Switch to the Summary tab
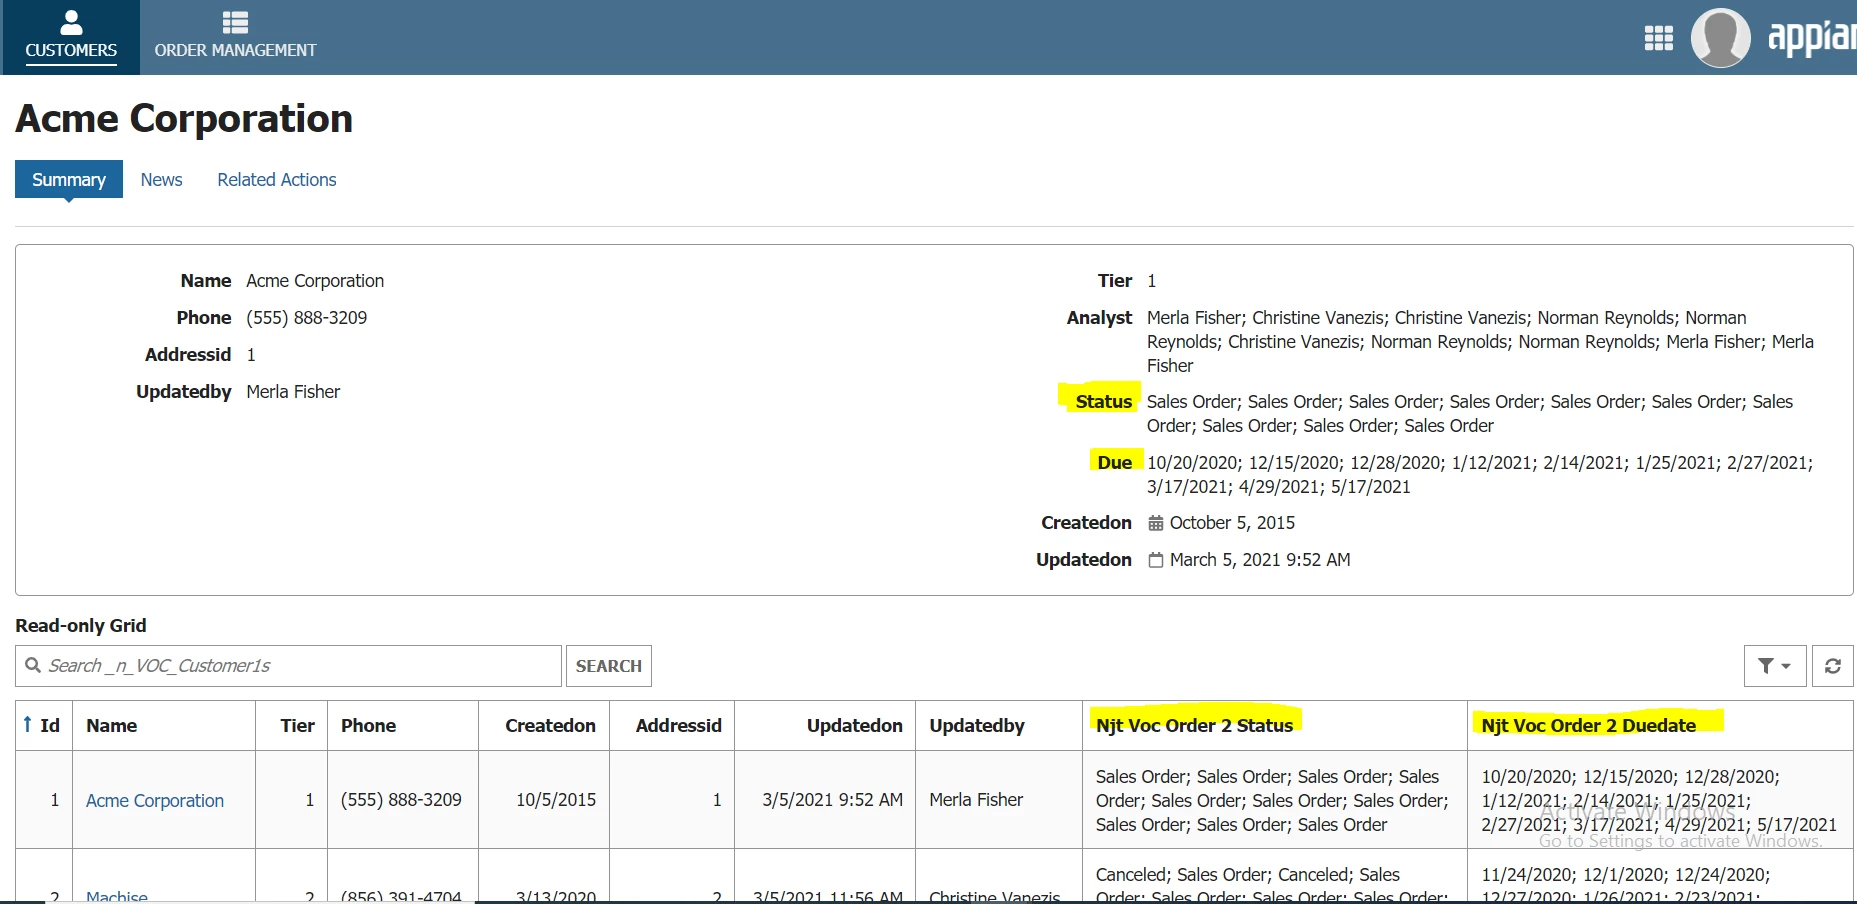 (x=69, y=179)
